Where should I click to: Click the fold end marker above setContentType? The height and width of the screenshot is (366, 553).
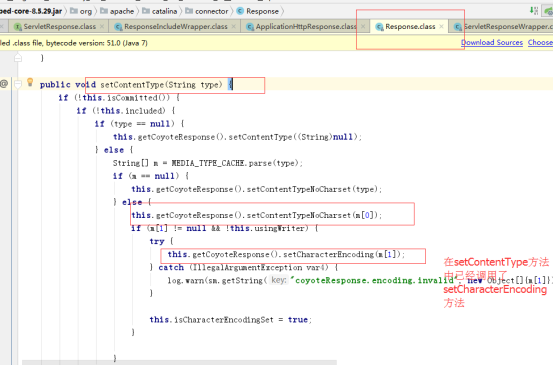18,57
